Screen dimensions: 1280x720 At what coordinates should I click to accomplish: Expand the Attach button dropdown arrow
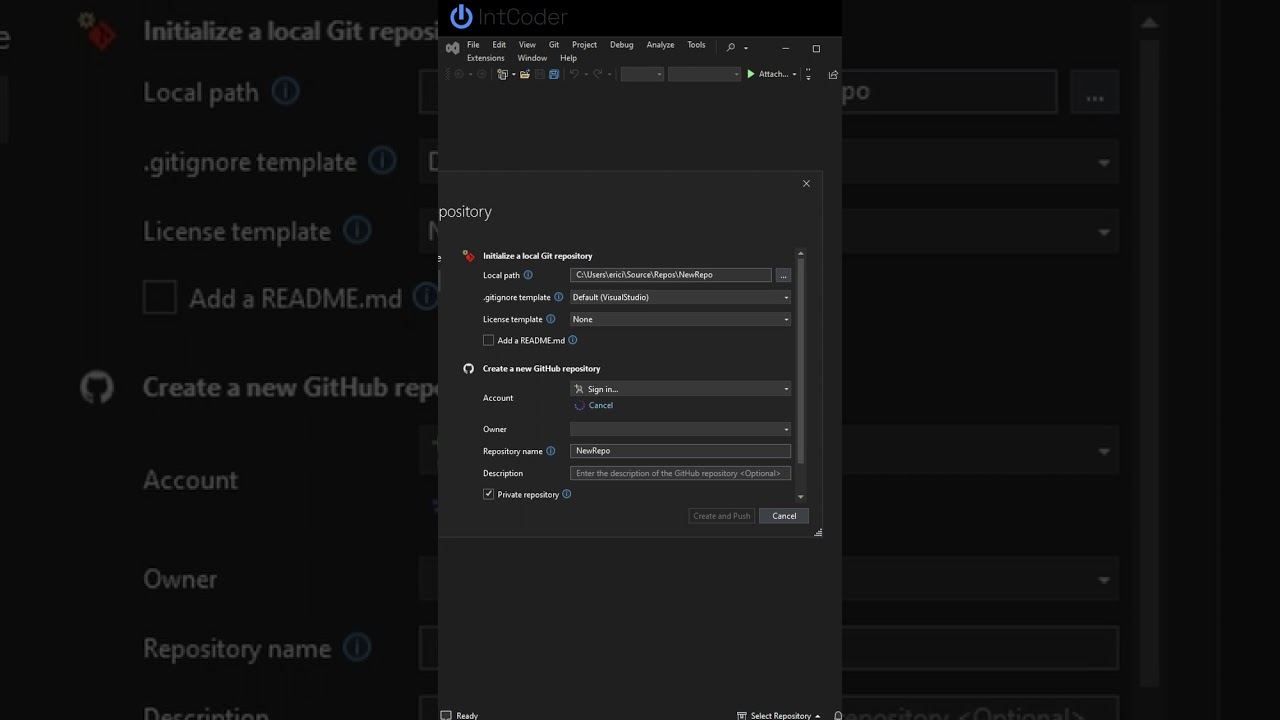point(794,74)
